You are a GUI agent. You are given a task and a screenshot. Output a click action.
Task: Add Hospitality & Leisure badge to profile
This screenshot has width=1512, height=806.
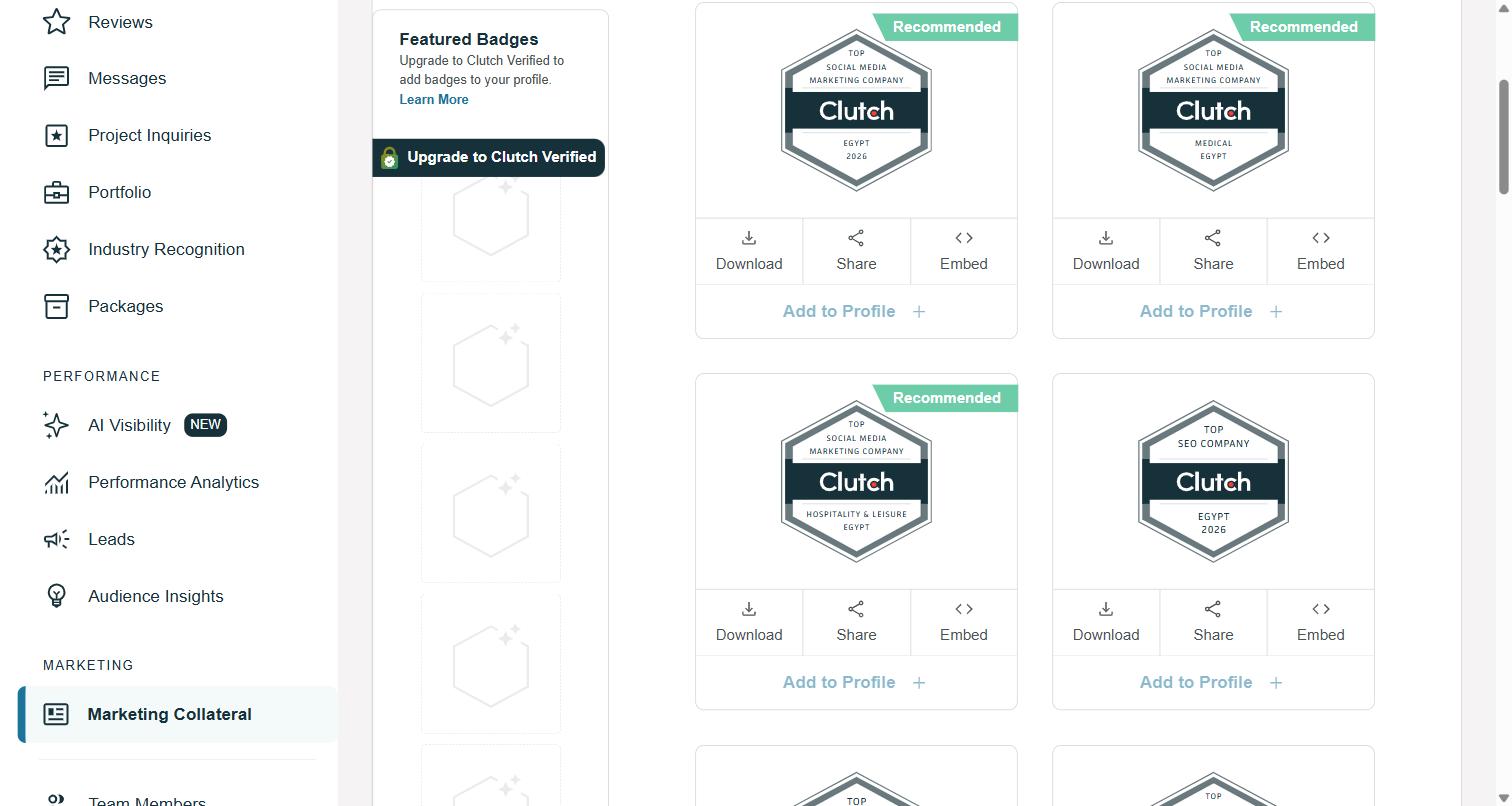click(856, 682)
